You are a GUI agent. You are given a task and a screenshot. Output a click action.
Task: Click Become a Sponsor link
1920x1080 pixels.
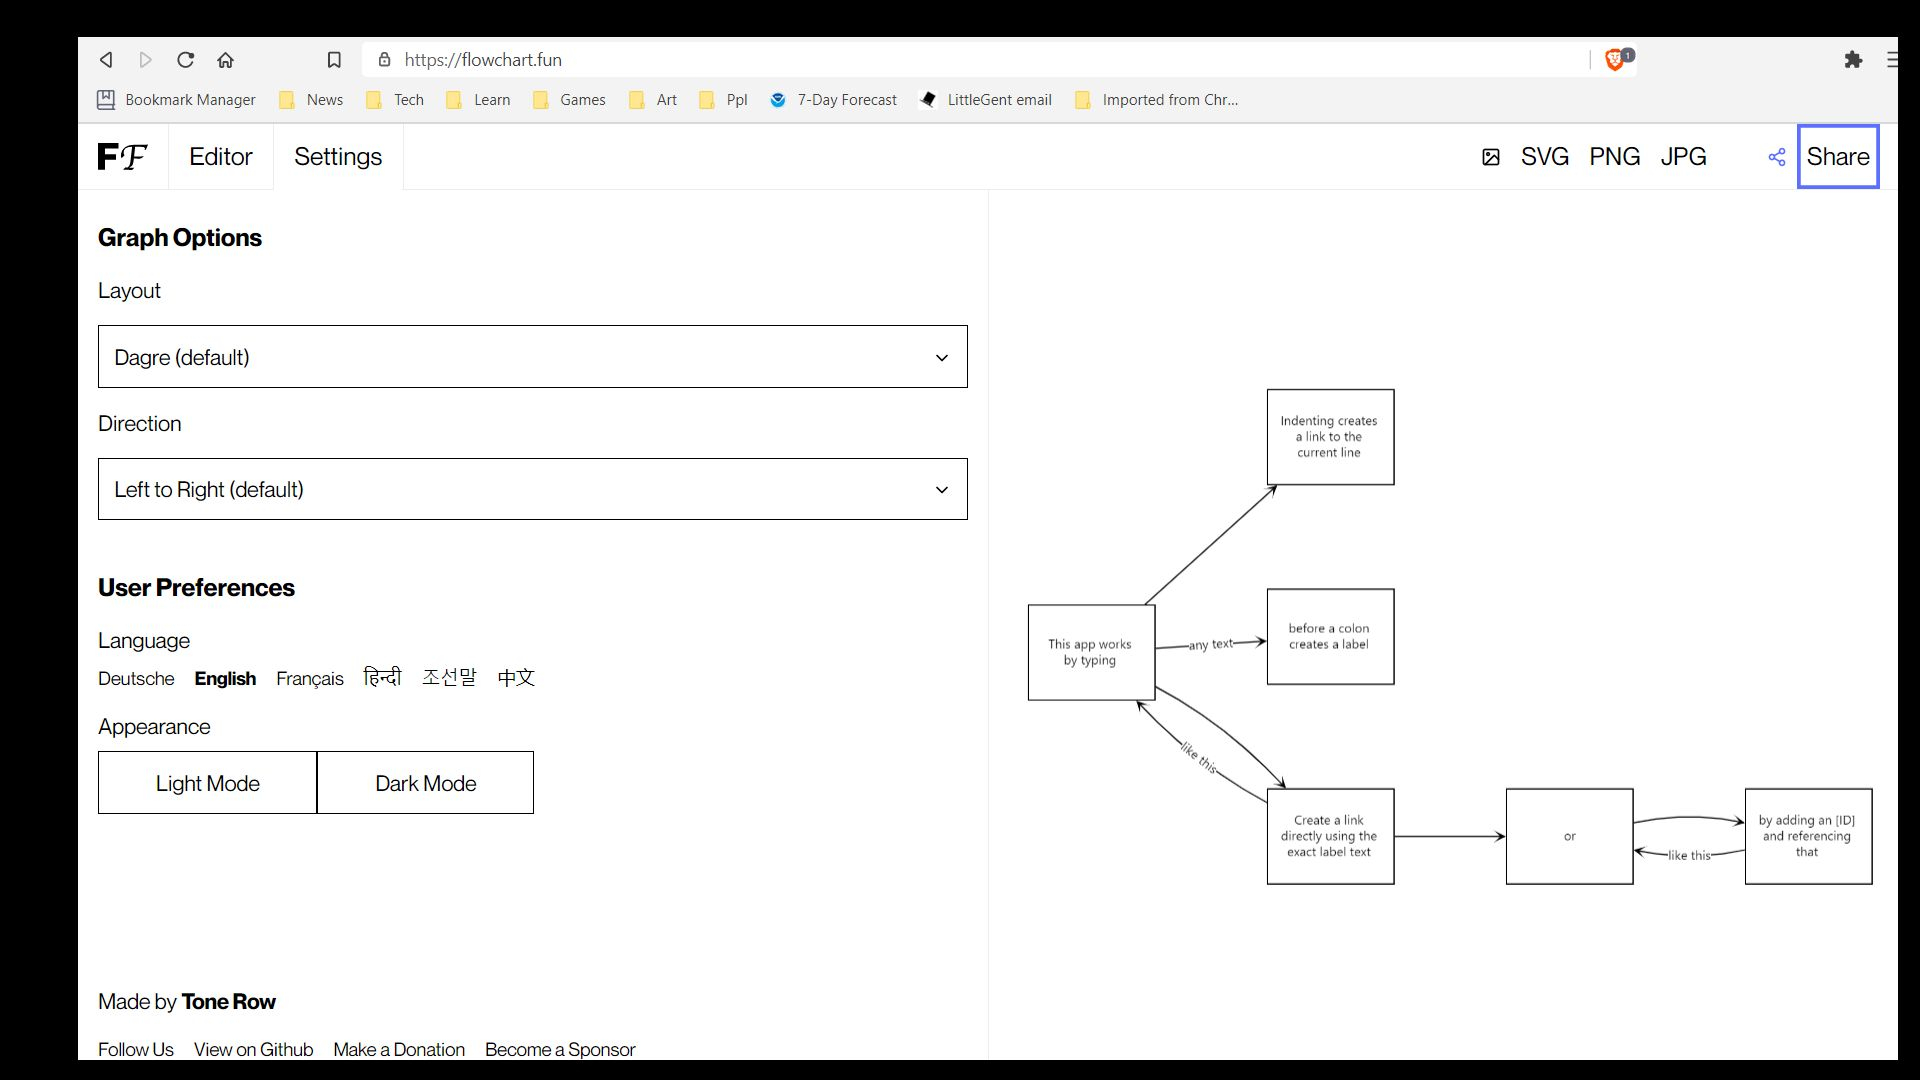560,1050
